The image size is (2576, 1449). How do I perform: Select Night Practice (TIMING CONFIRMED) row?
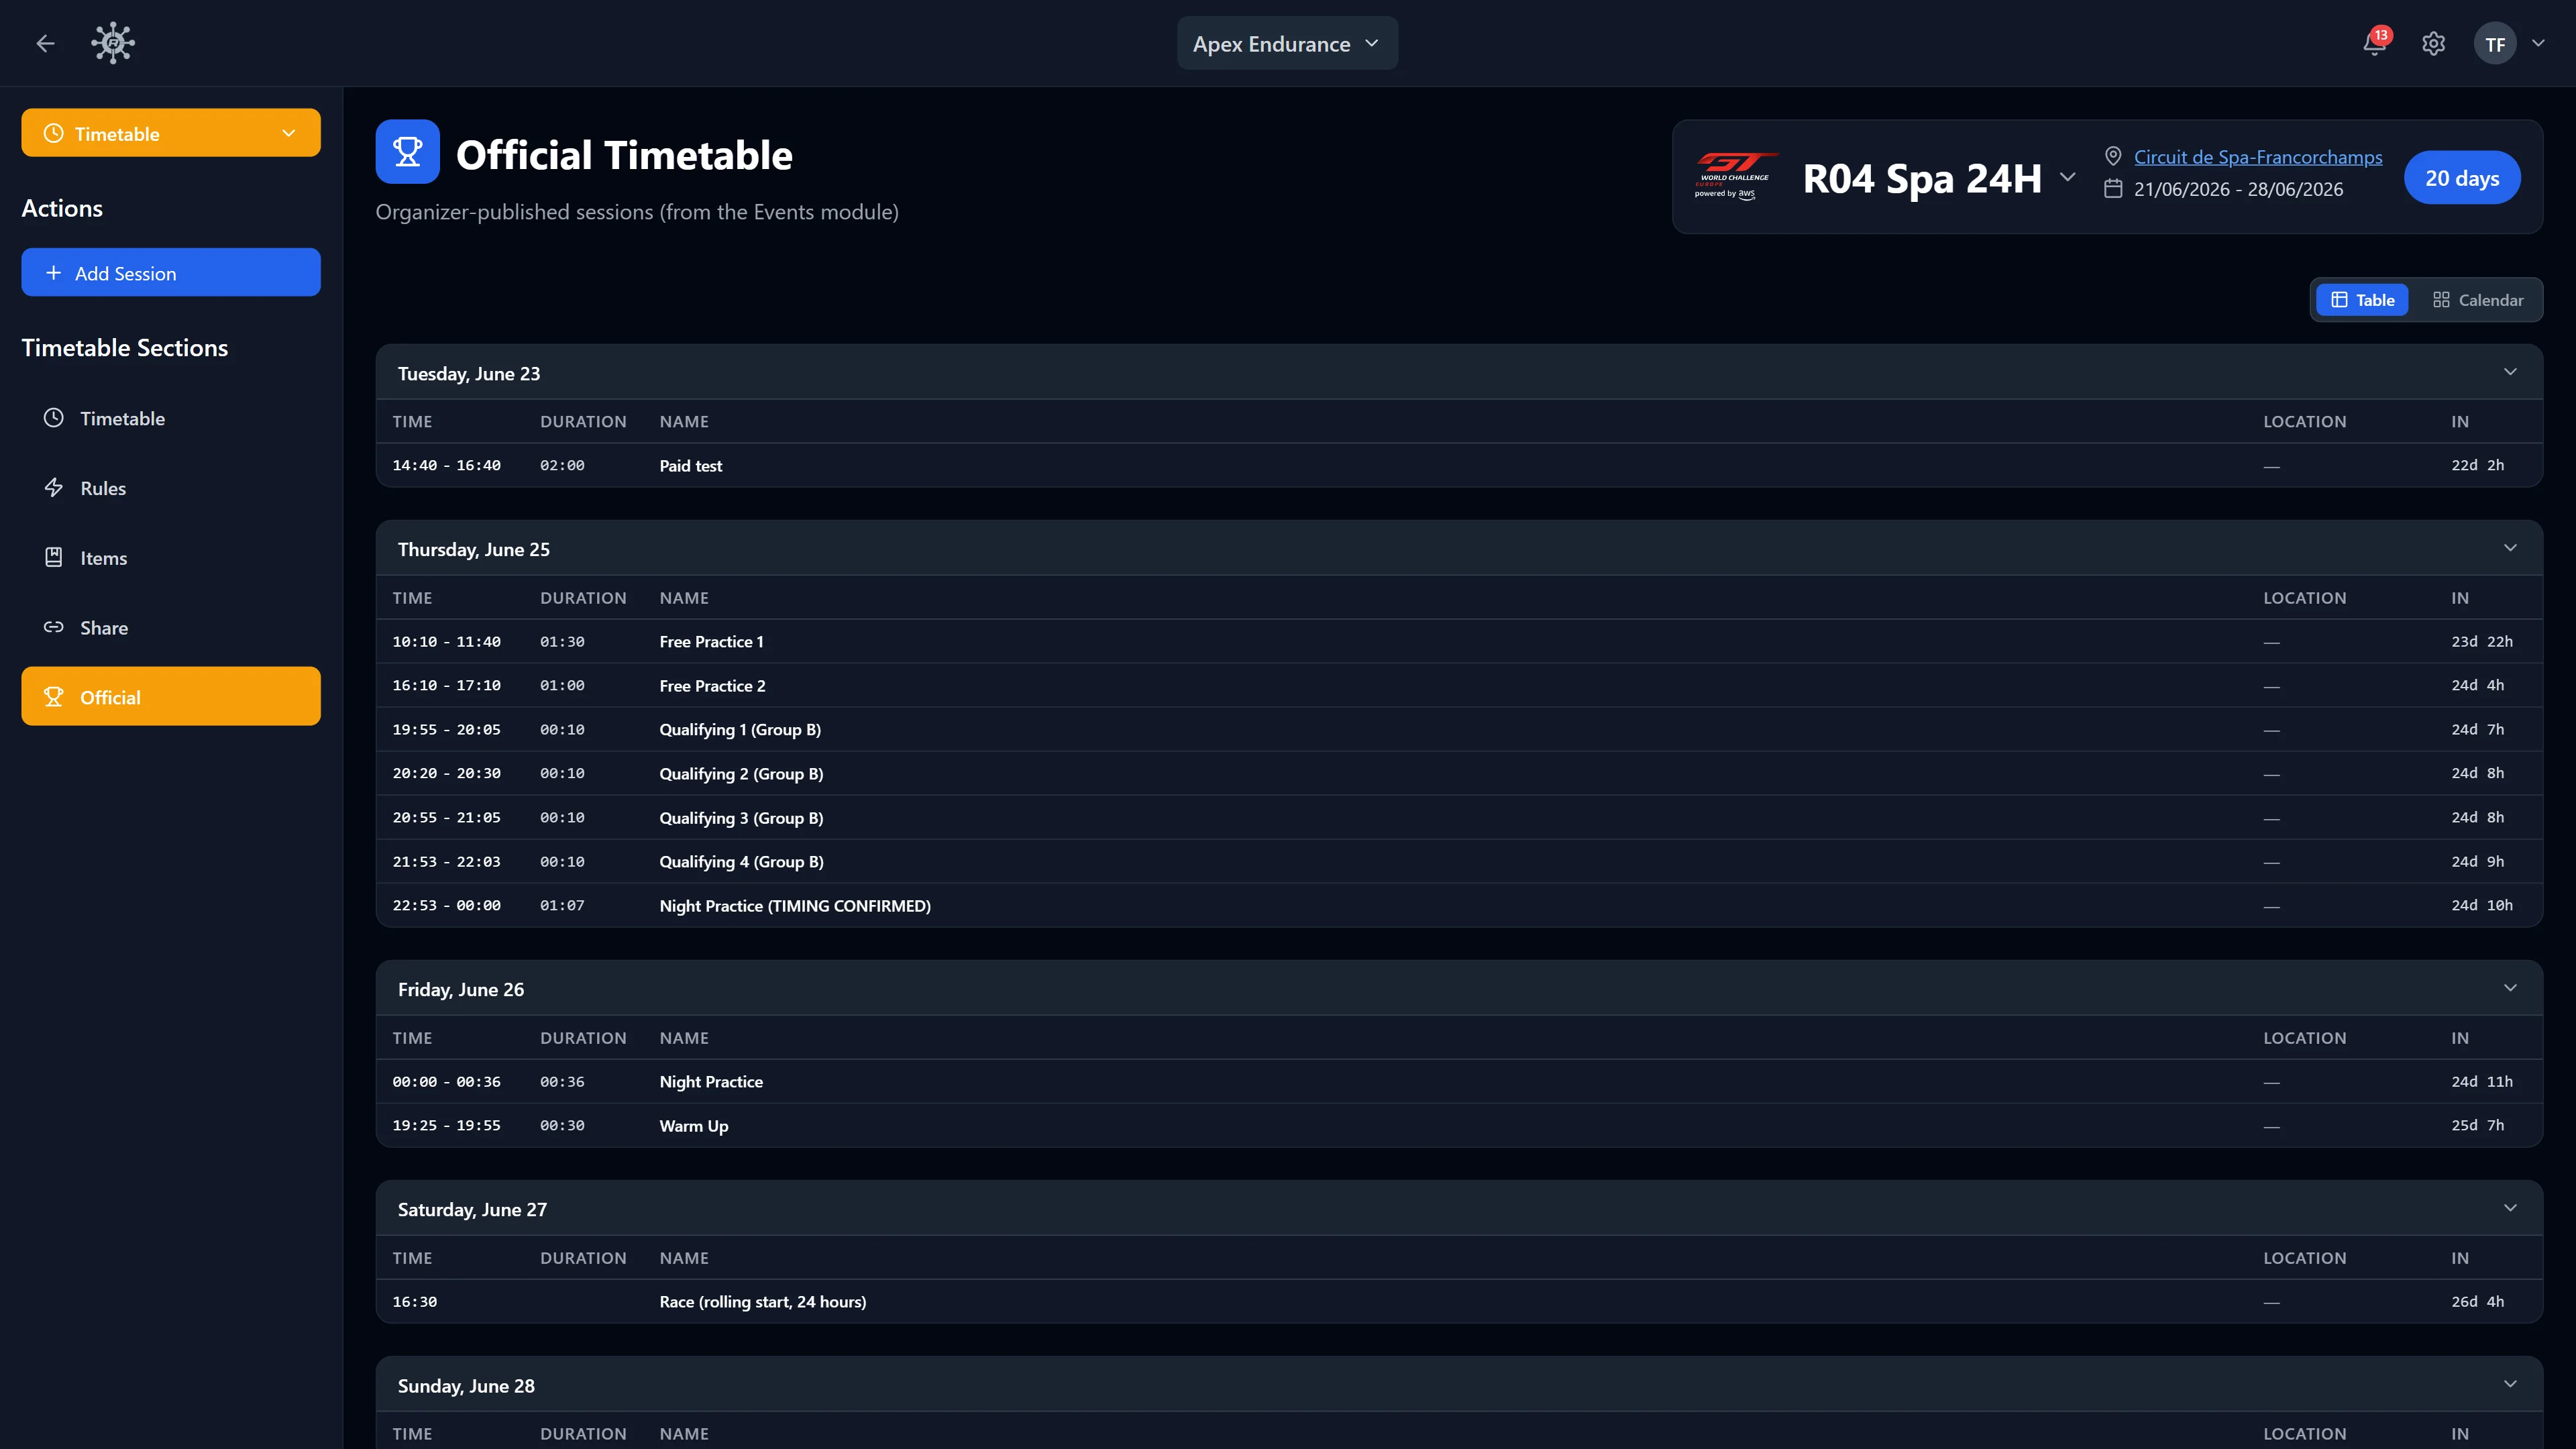[1459, 905]
